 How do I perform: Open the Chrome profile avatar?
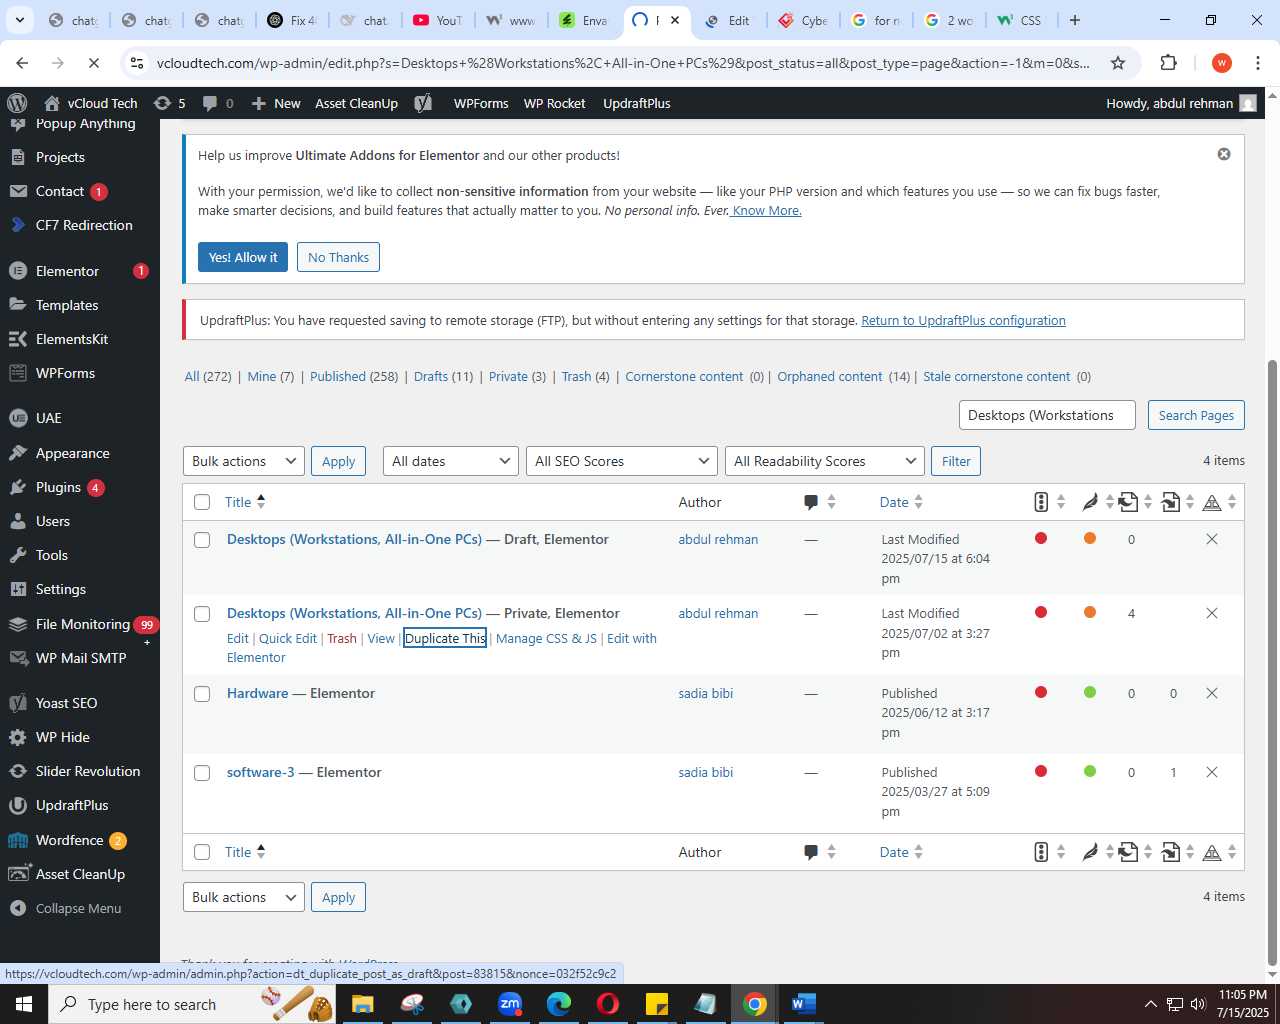[x=1221, y=63]
